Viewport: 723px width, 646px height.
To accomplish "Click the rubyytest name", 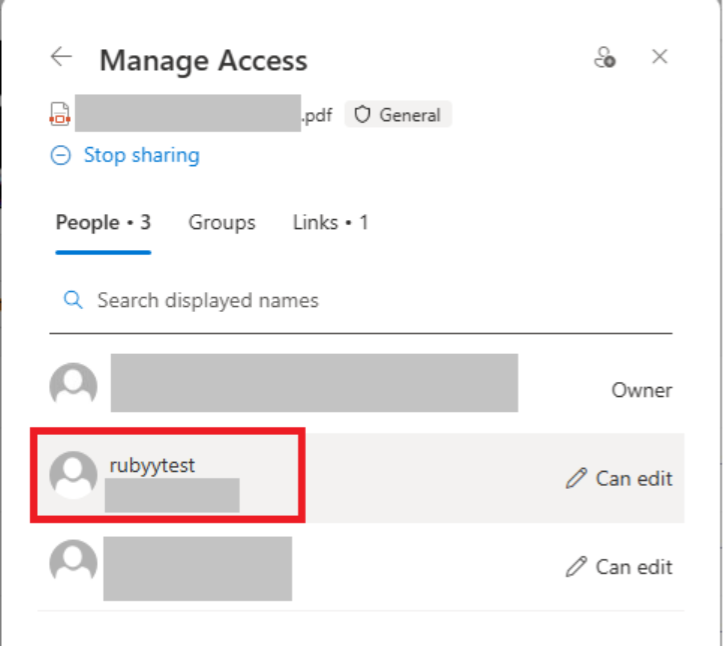I will point(152,465).
